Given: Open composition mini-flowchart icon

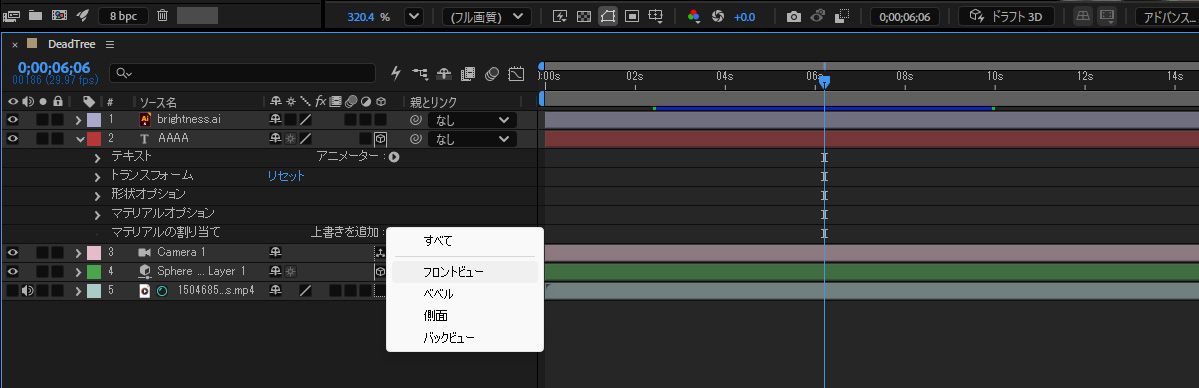Looking at the screenshot, I should pos(421,73).
